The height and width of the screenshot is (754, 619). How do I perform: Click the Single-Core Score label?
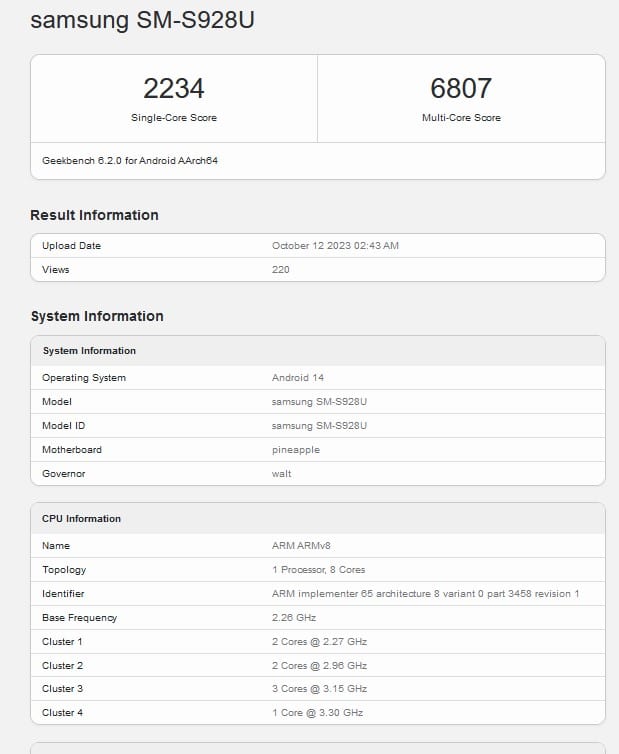point(174,118)
